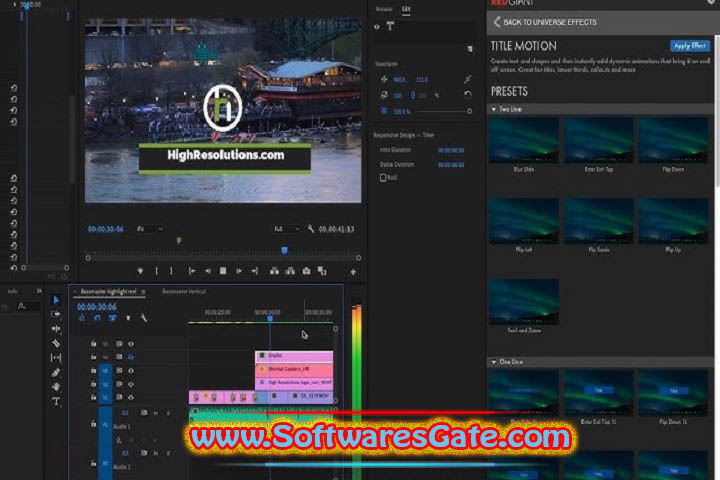Select the Razor tool
720x480 pixels.
(56, 343)
